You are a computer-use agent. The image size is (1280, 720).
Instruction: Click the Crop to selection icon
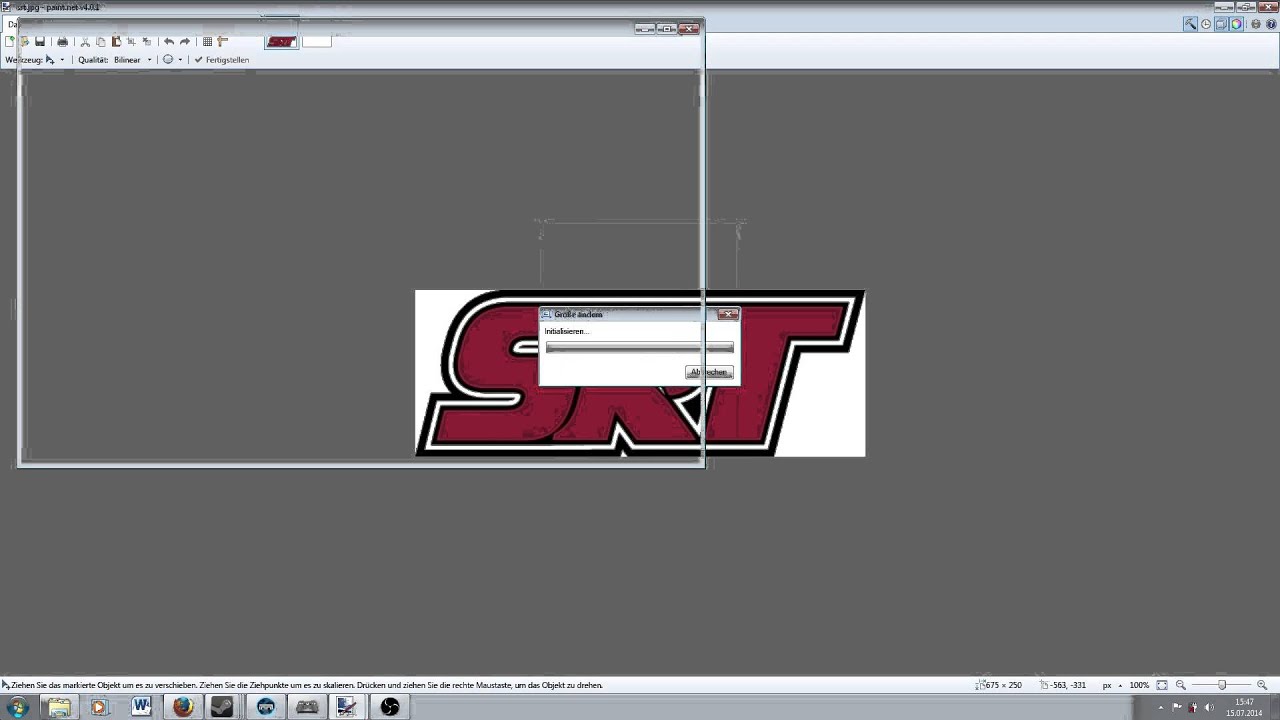pos(131,42)
